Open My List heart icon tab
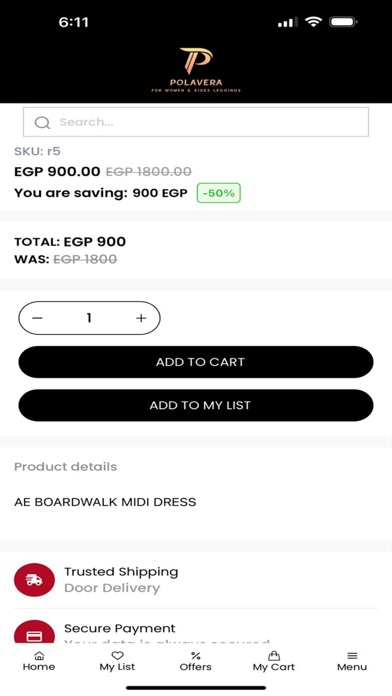Image resolution: width=392 pixels, height=696 pixels. click(x=117, y=661)
